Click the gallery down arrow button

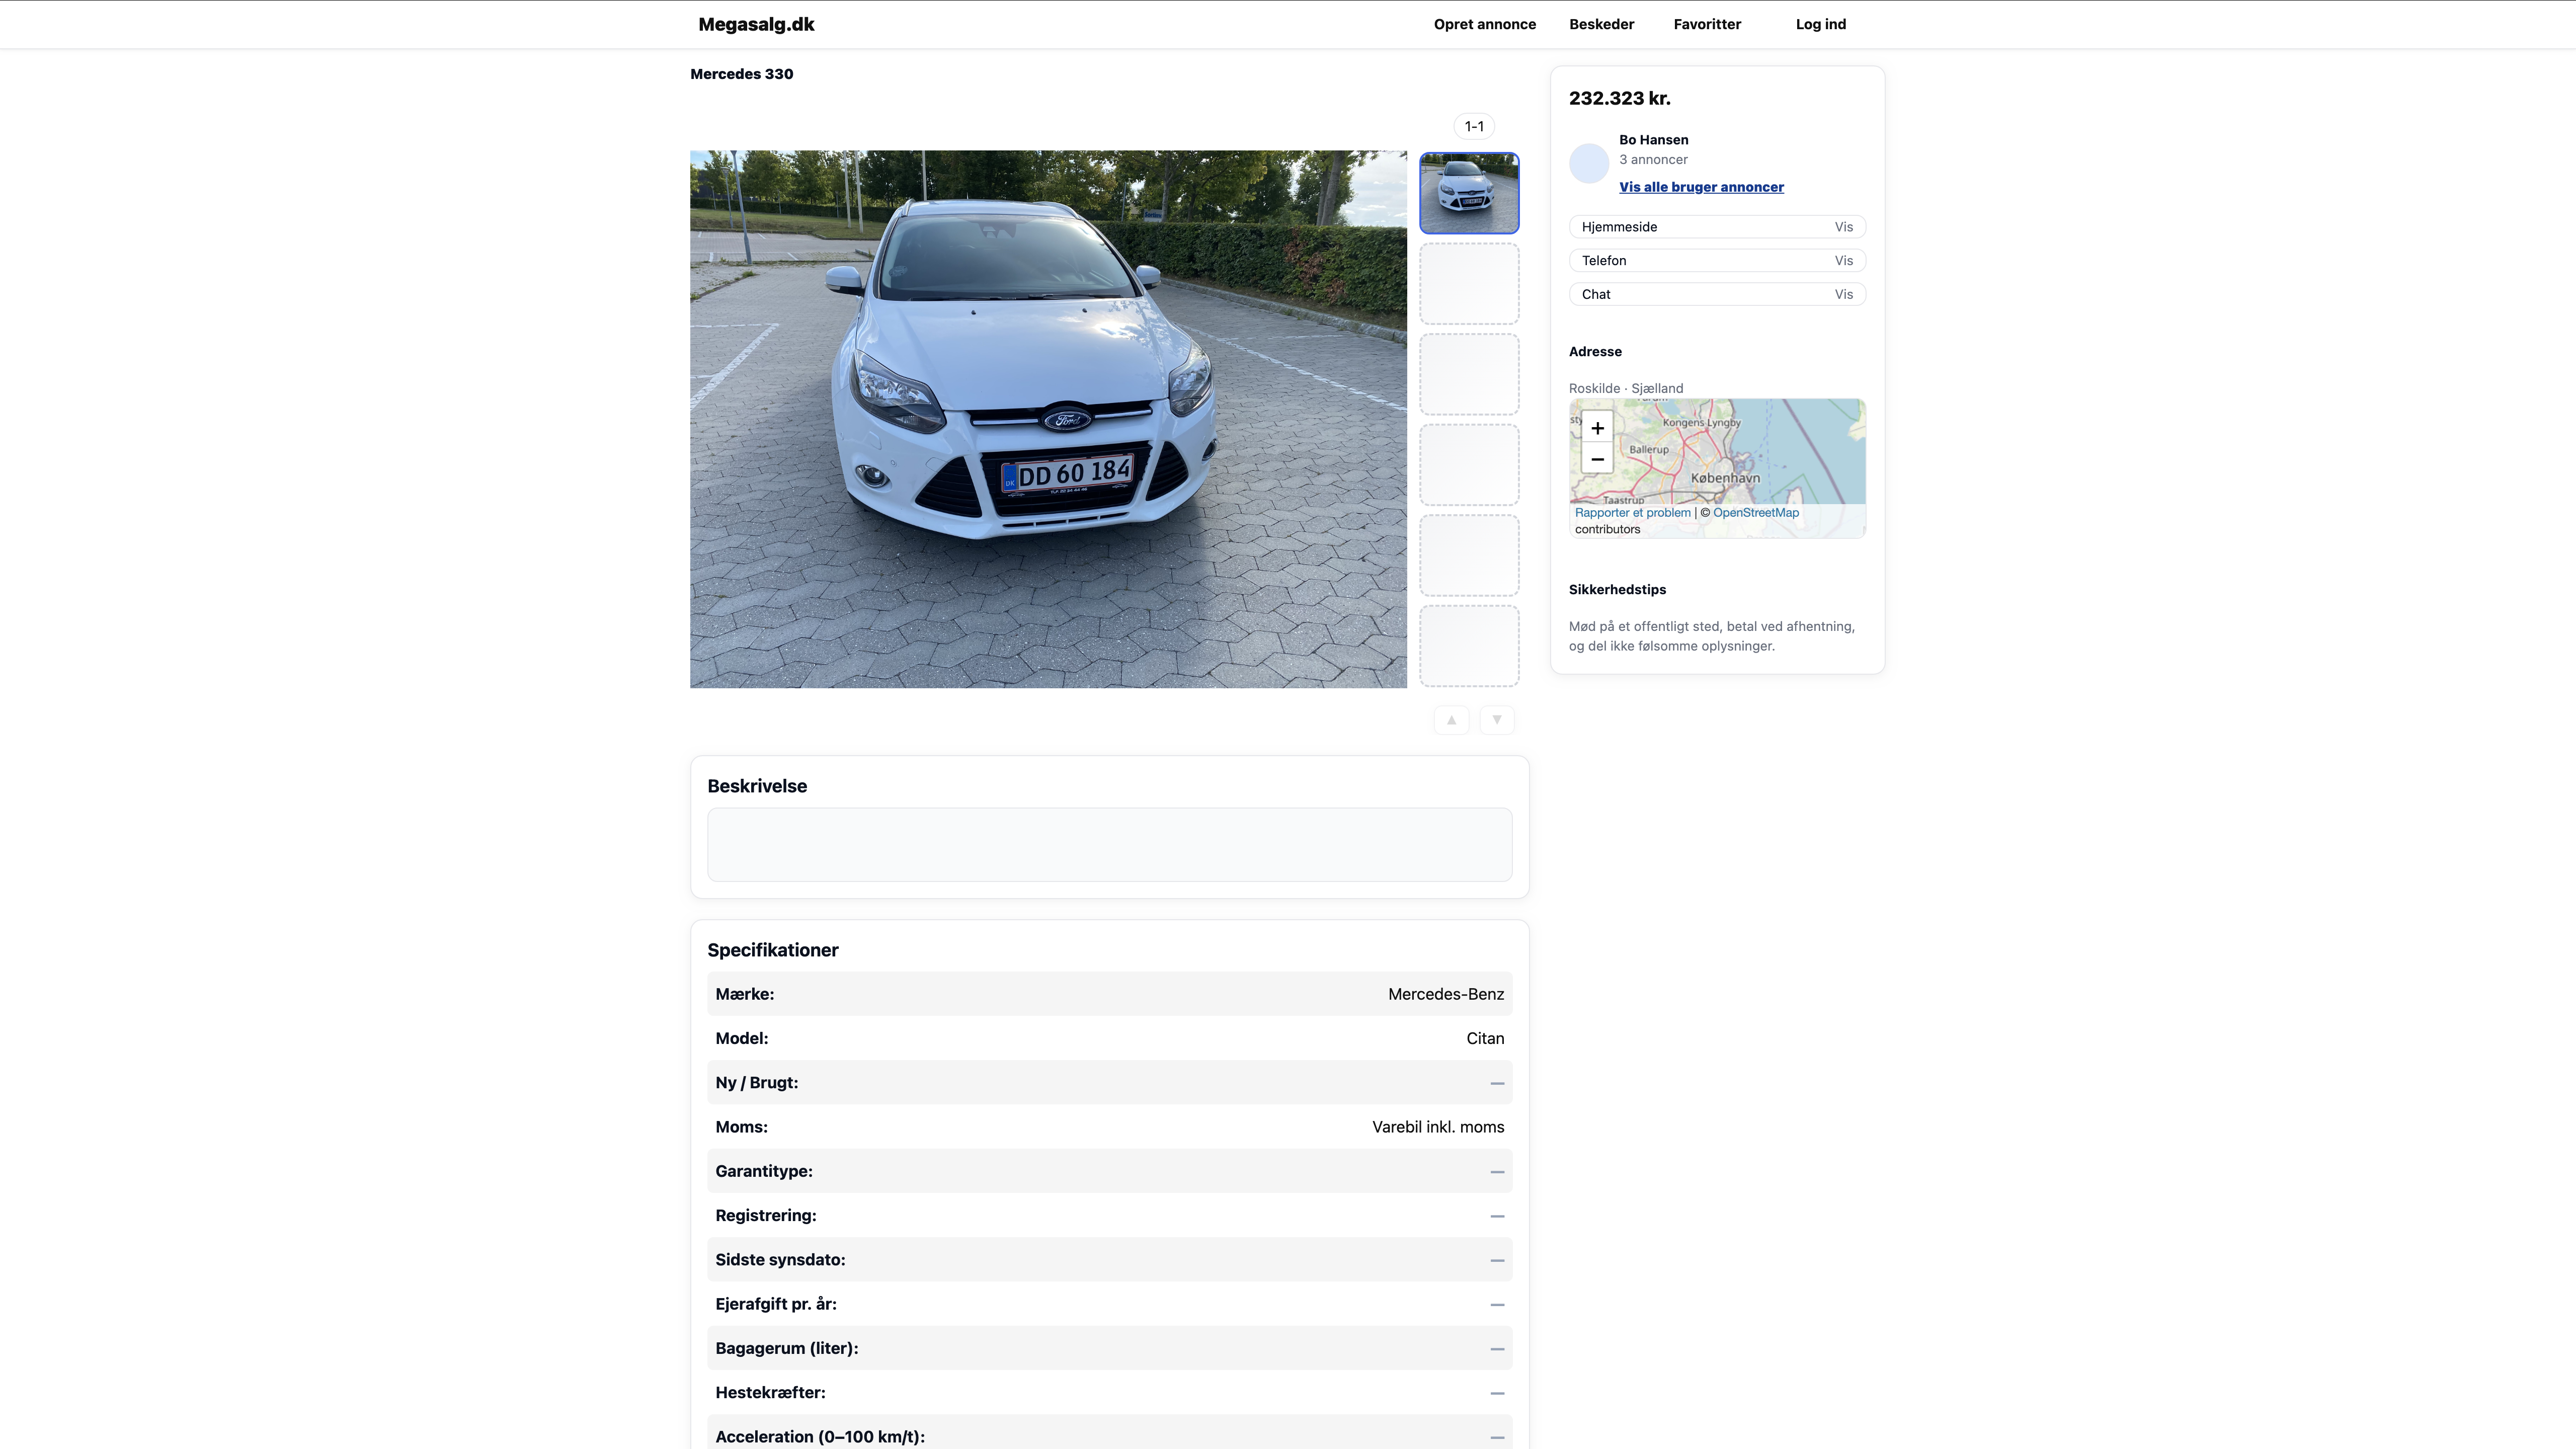pyautogui.click(x=1496, y=720)
